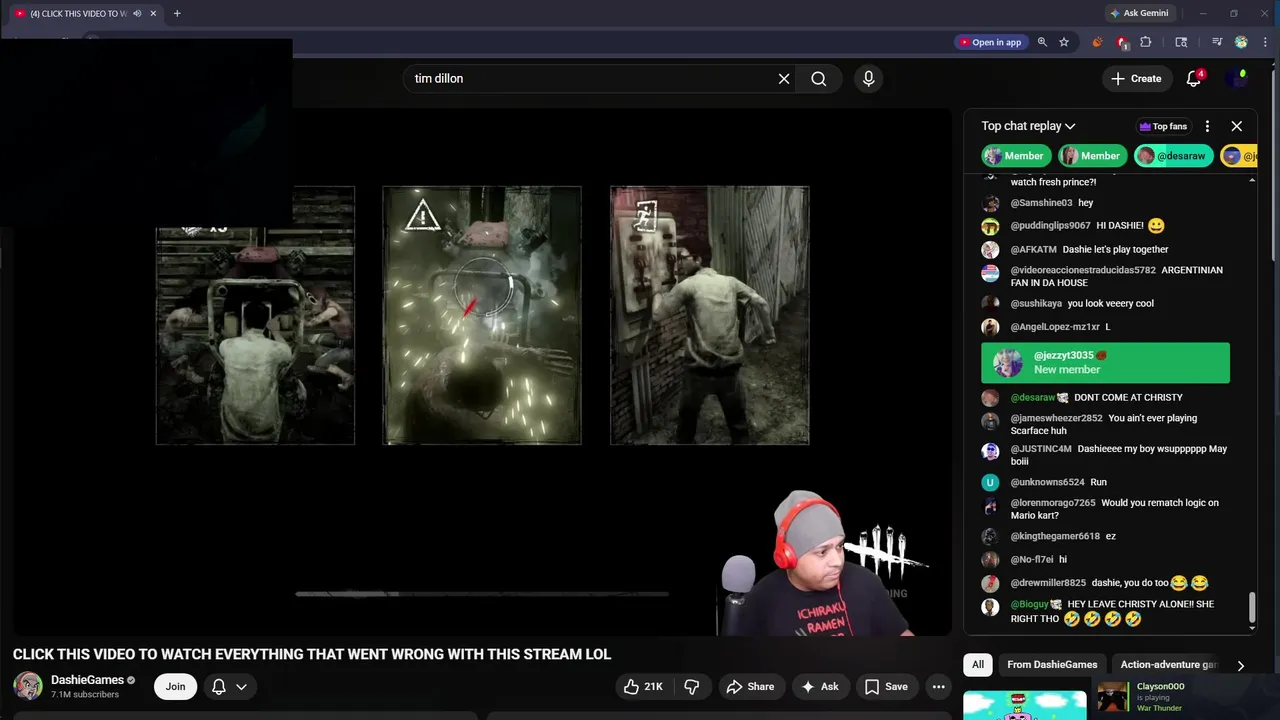The width and height of the screenshot is (1280, 720).
Task: Click @JUSTINC4M chat username
Action: (x=1041, y=449)
